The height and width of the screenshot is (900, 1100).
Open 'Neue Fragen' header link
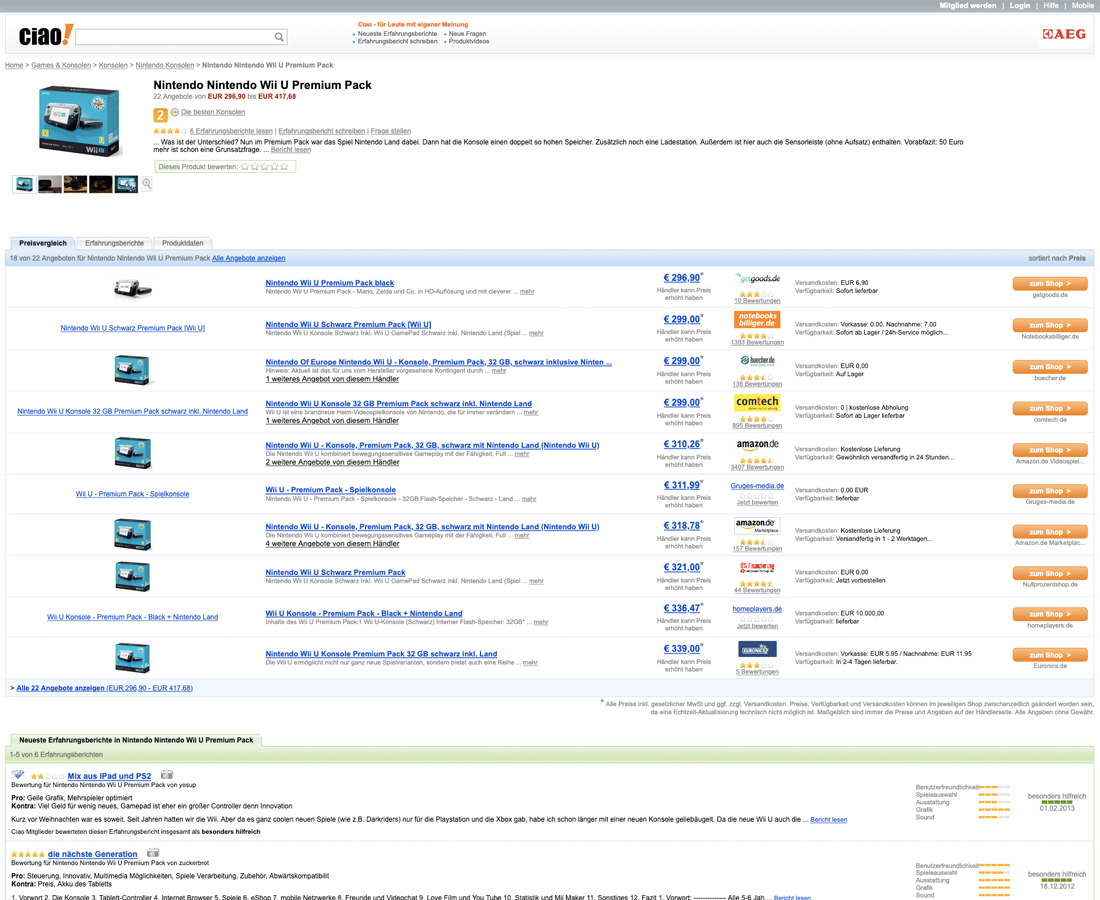(467, 34)
